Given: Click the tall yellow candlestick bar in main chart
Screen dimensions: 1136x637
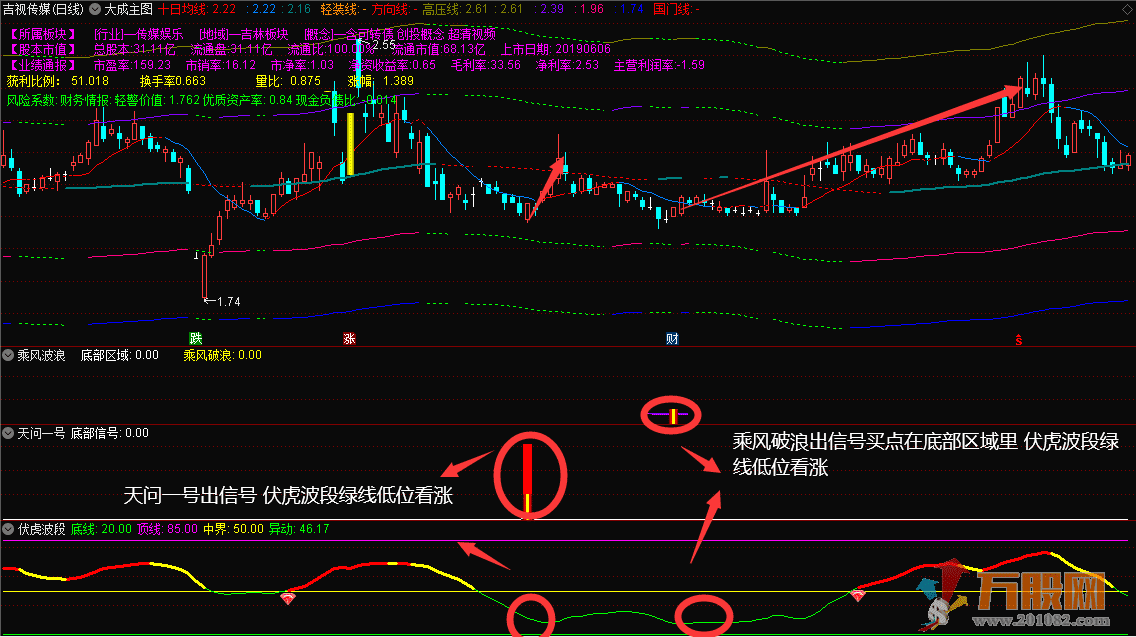Looking at the screenshot, I should [x=351, y=144].
